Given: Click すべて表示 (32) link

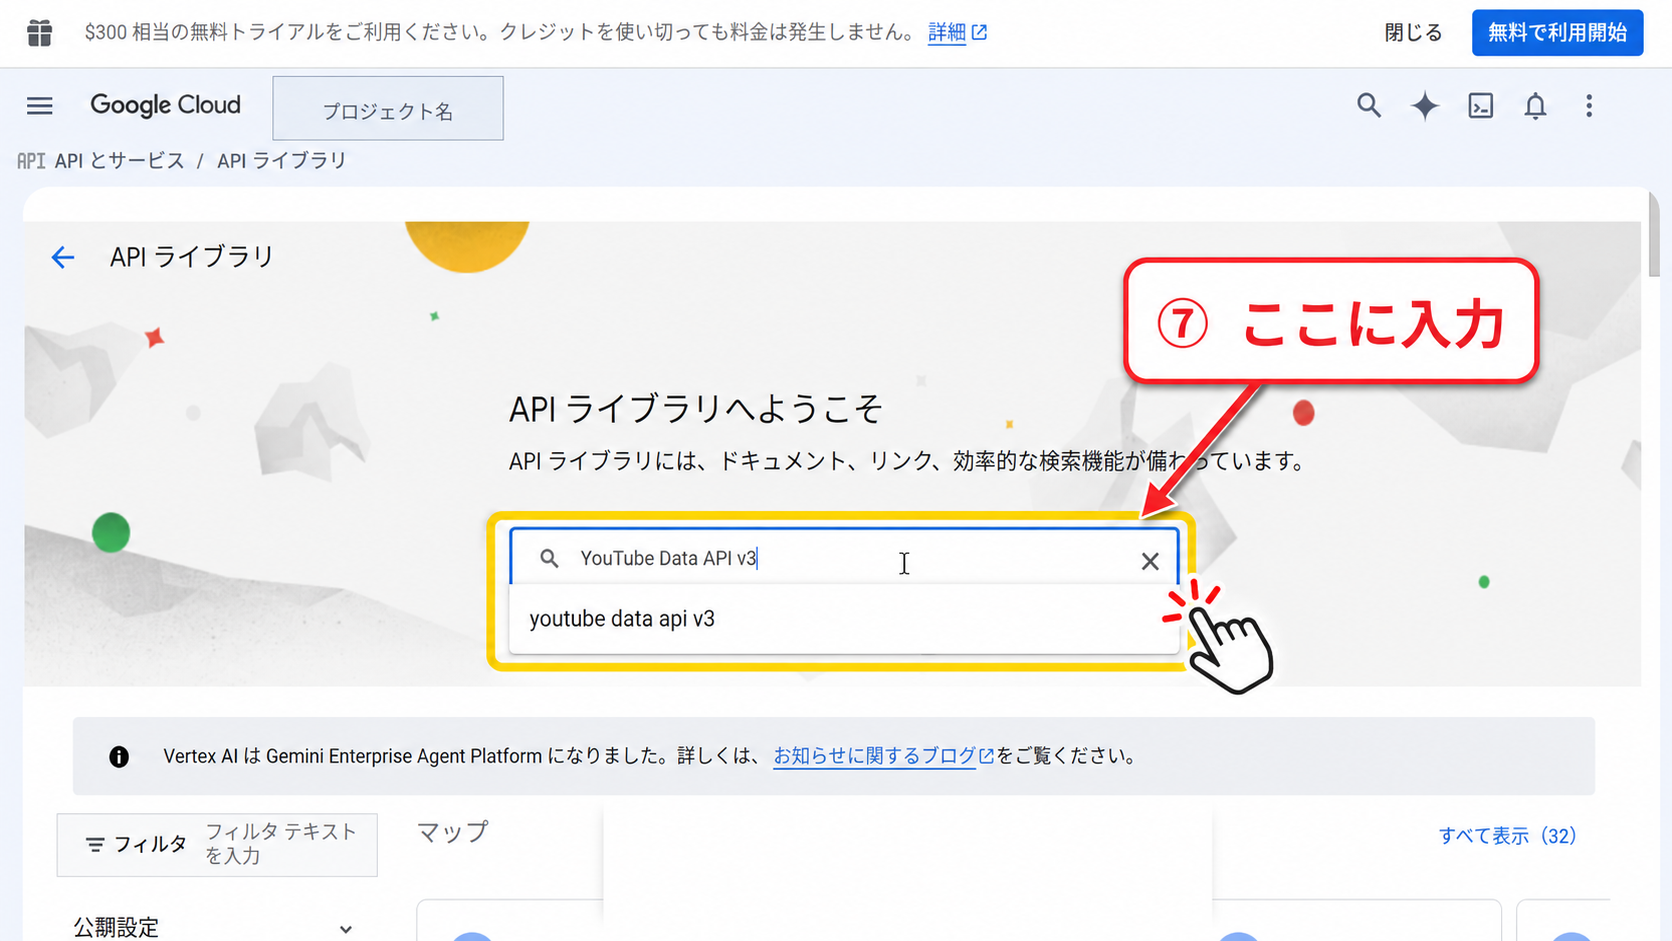Looking at the screenshot, I should point(1507,835).
